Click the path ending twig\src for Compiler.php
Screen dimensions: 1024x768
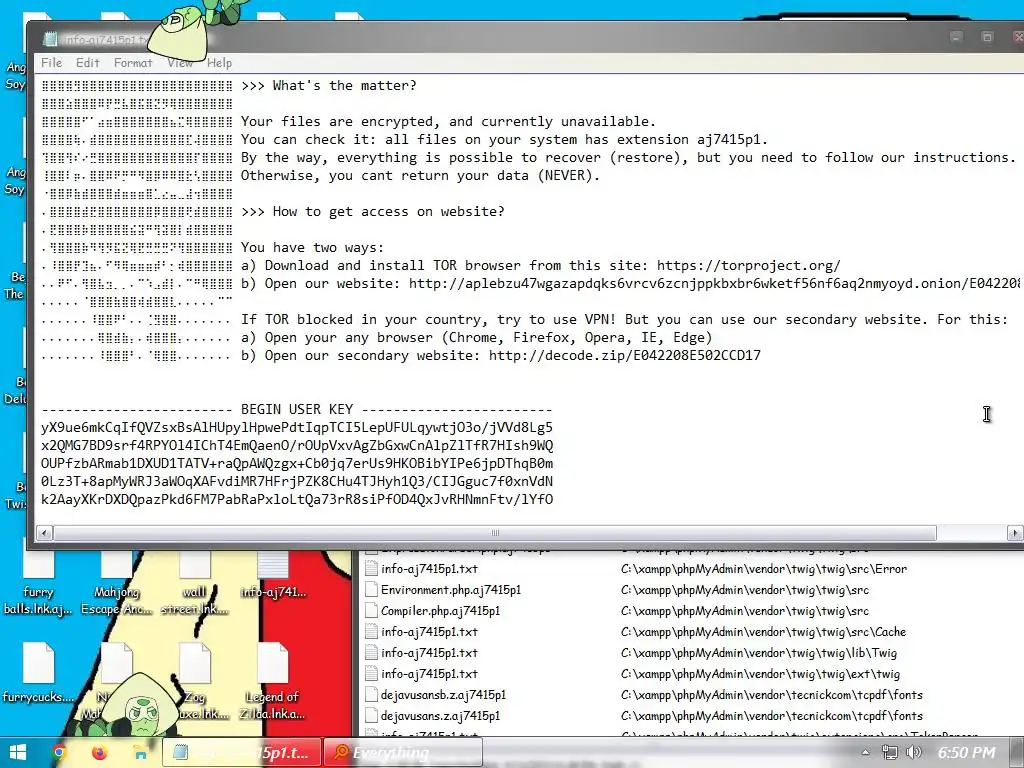(x=744, y=611)
